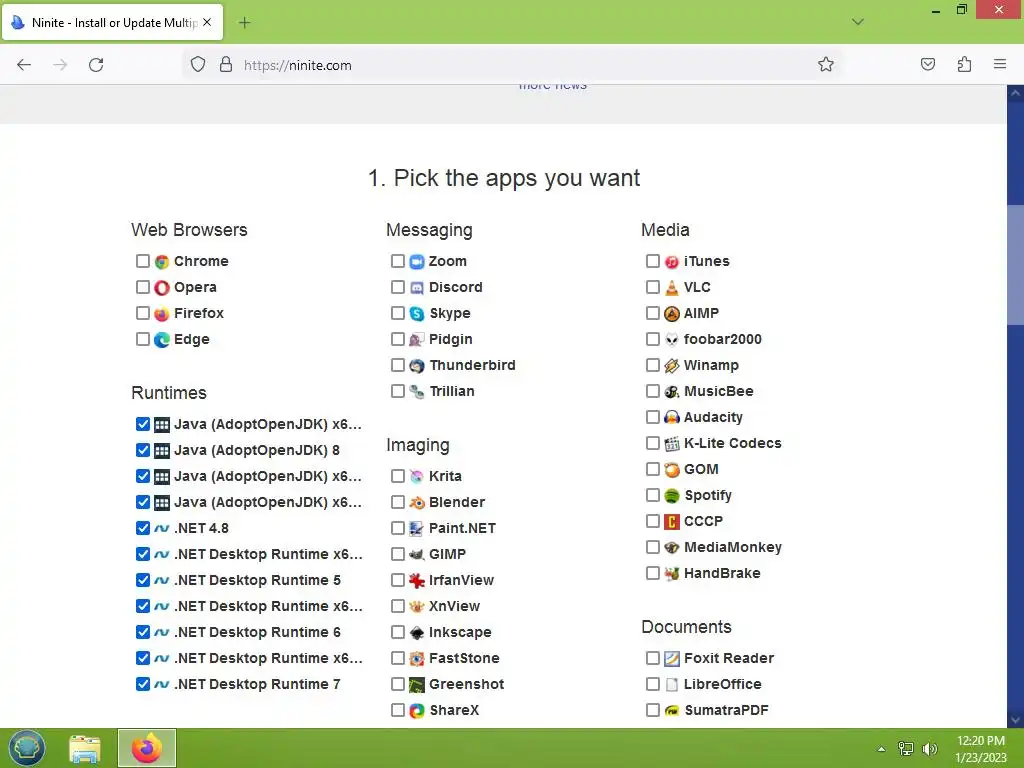Click the HandBrake icon
Image resolution: width=1024 pixels, height=768 pixels.
[x=671, y=573]
